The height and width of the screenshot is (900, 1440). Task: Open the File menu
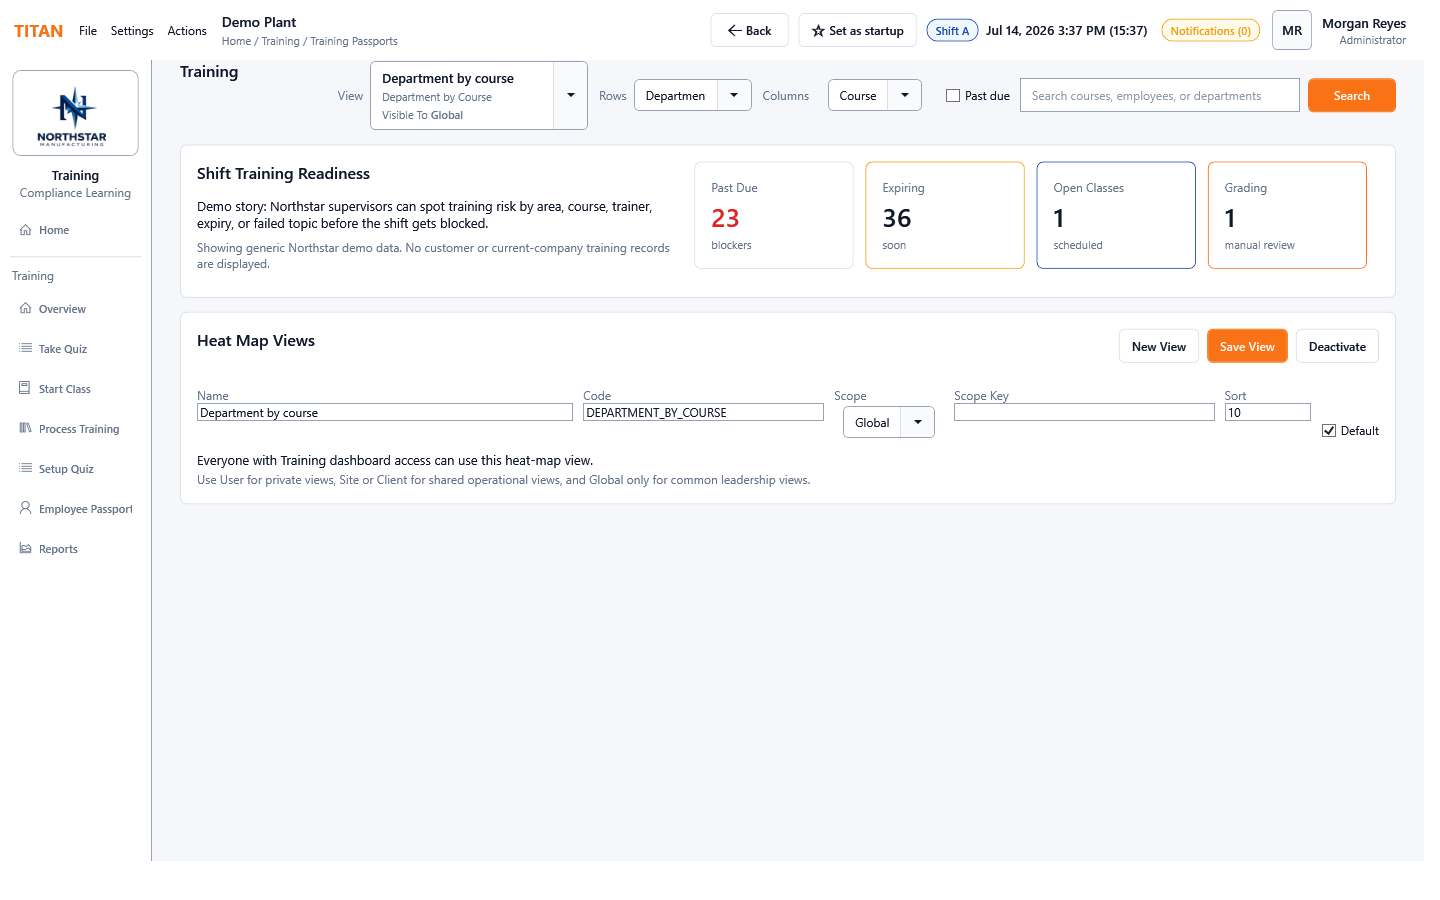click(x=88, y=31)
